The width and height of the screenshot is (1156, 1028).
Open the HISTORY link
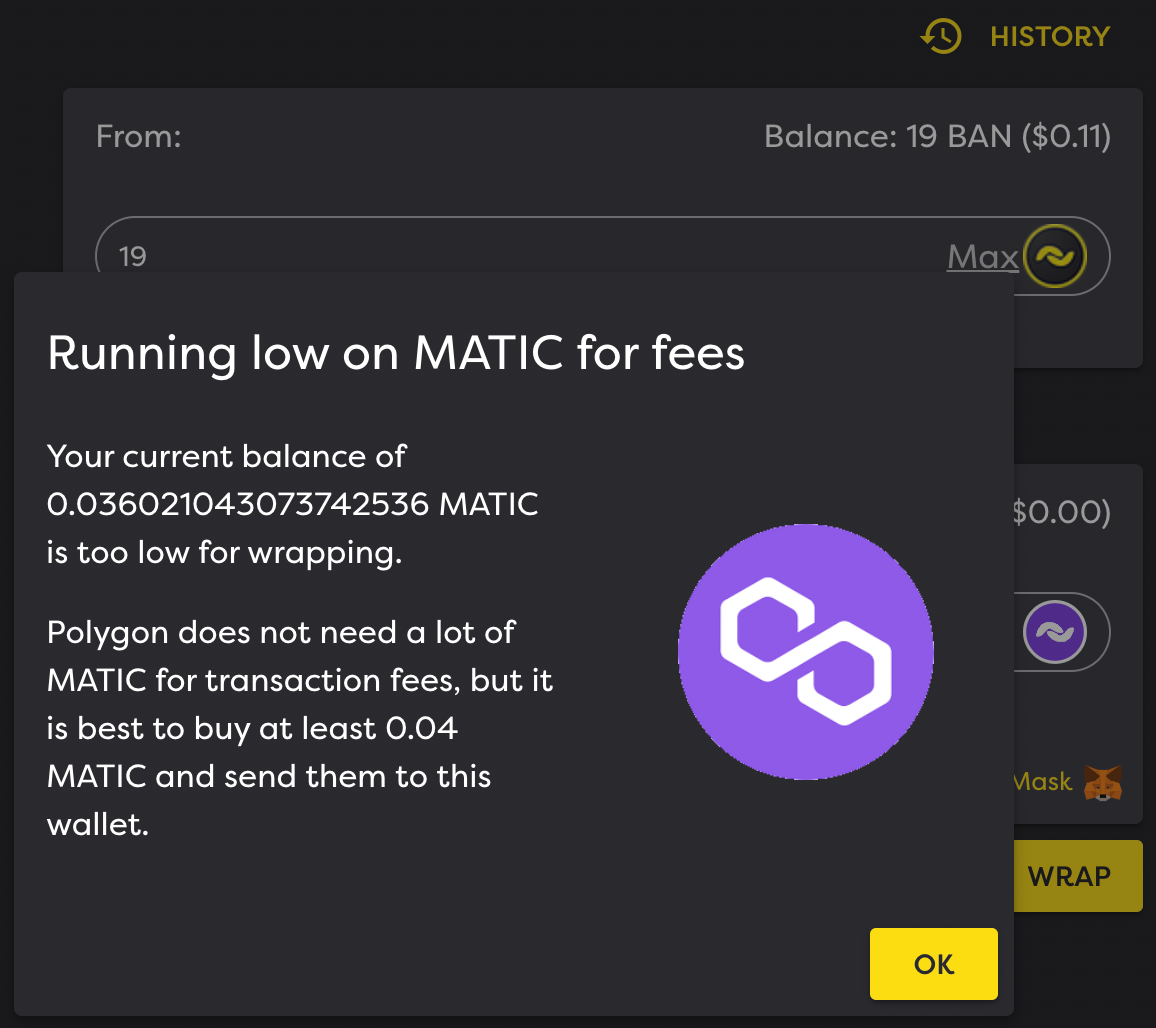1050,36
